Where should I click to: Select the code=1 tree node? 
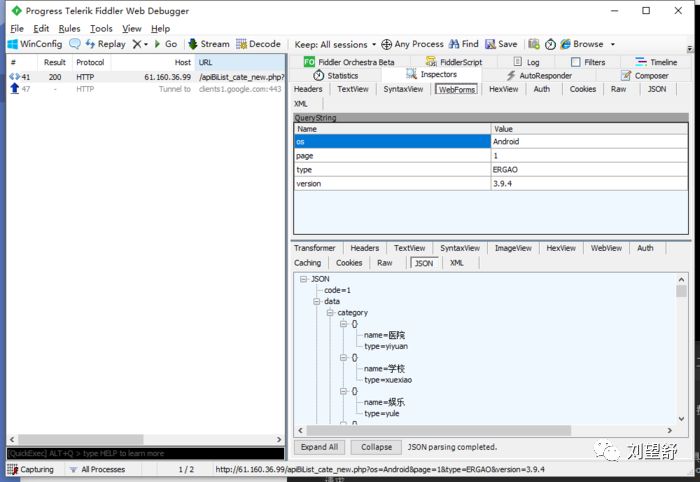pos(337,290)
